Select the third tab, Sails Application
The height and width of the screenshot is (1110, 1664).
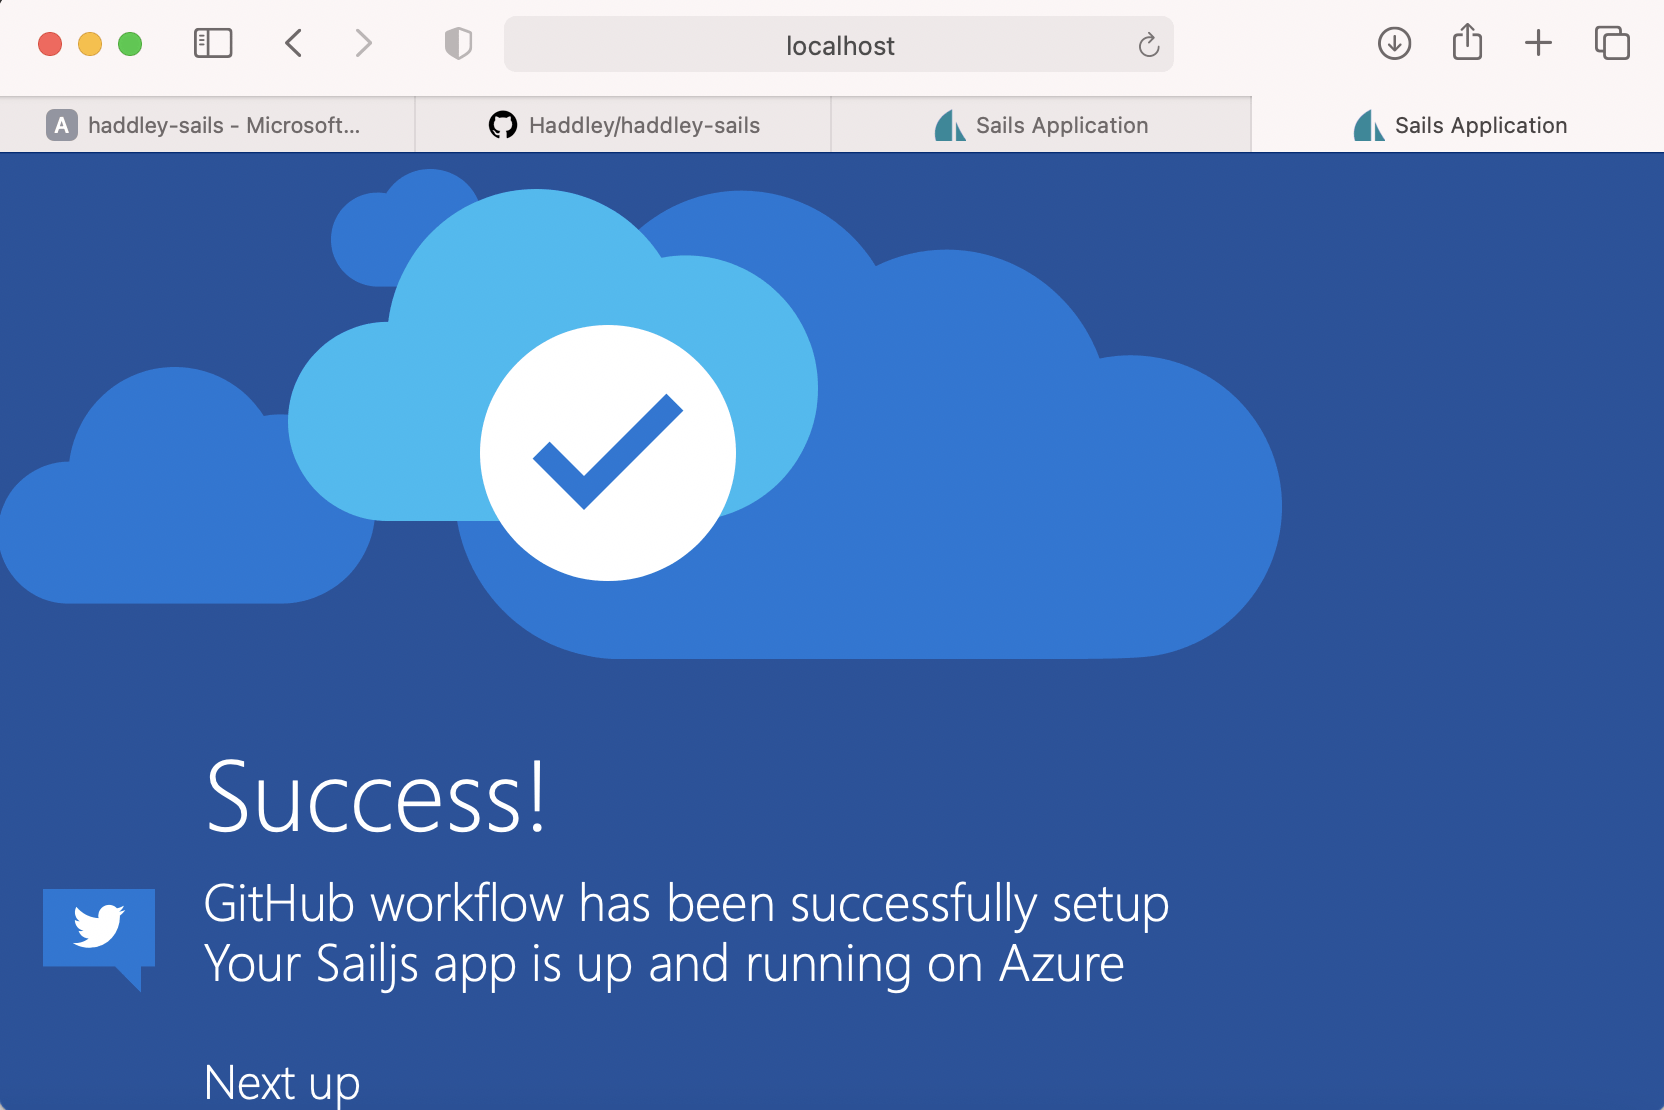(x=1041, y=125)
